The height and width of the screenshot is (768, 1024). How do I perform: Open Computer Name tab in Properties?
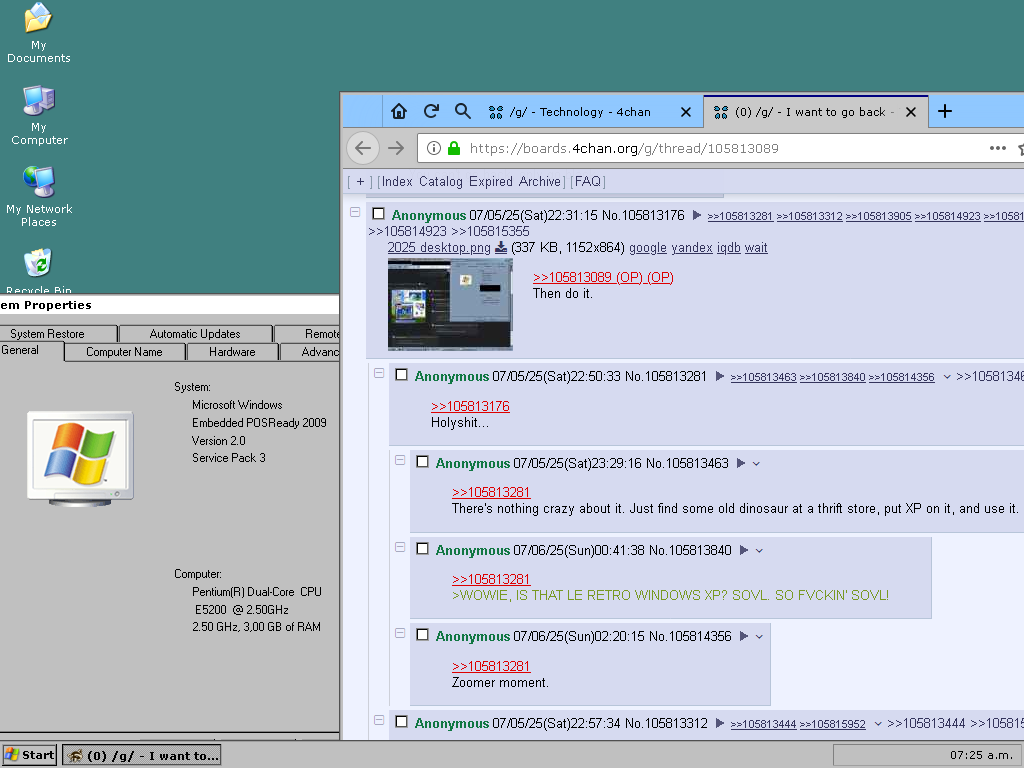[124, 352]
